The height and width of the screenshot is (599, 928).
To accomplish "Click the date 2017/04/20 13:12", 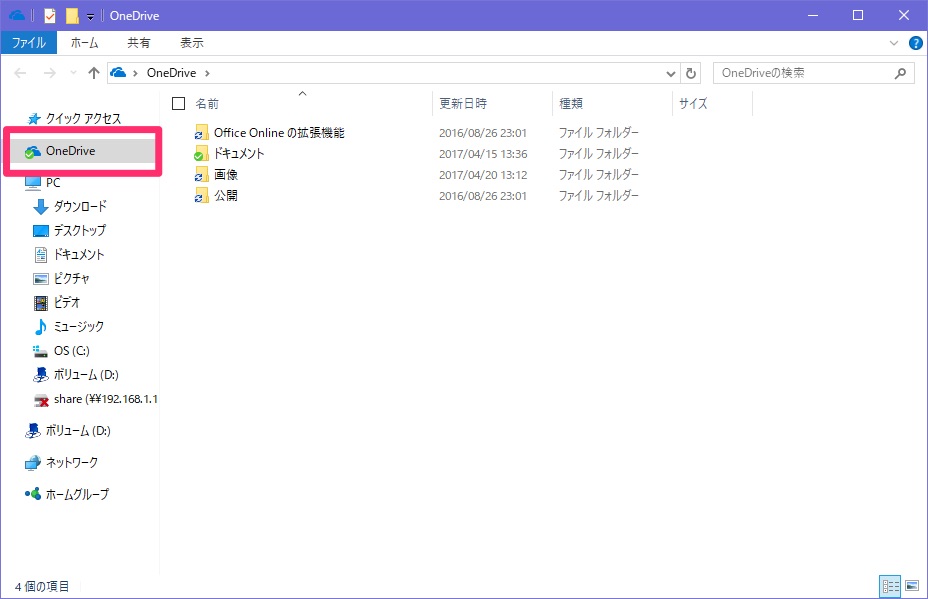I will coord(483,175).
